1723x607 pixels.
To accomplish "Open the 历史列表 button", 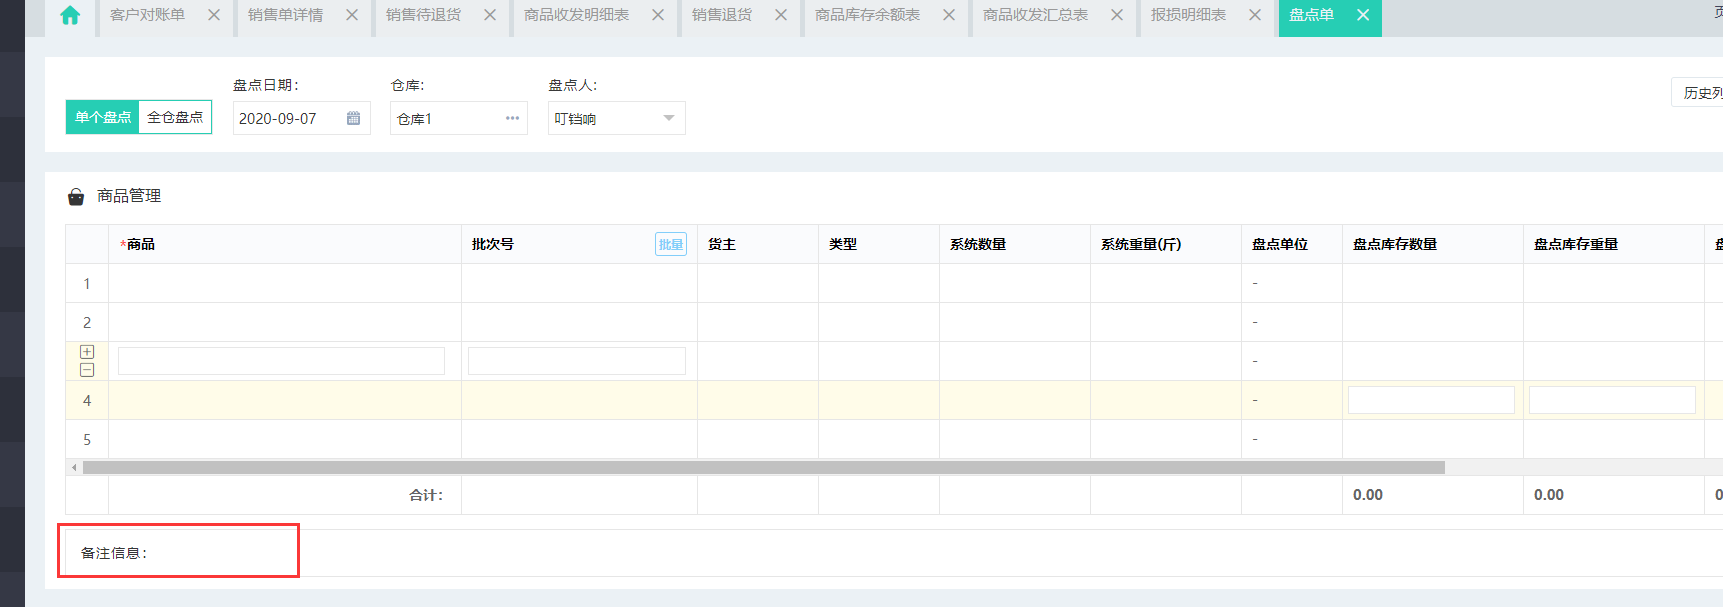I will pos(1700,92).
